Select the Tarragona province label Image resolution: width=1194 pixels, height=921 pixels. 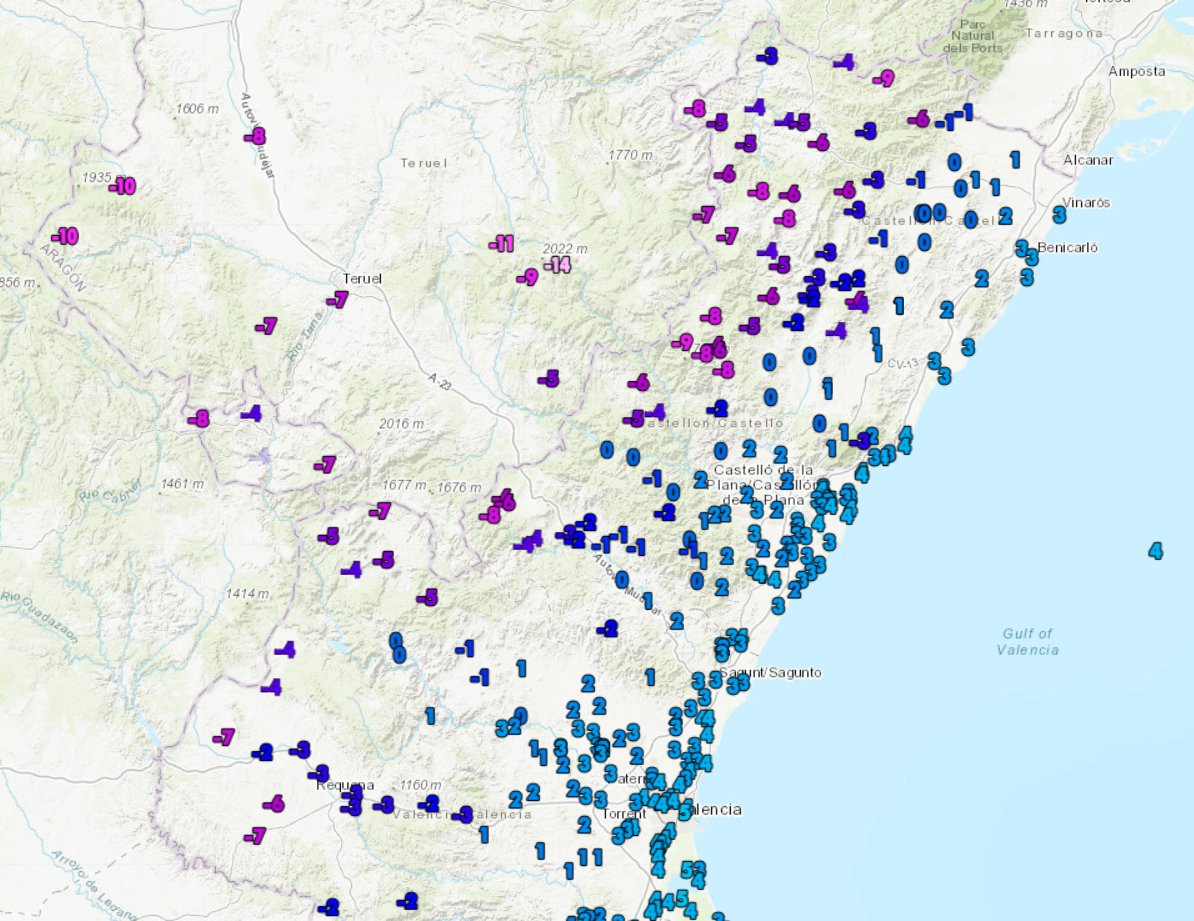pyautogui.click(x=1065, y=34)
